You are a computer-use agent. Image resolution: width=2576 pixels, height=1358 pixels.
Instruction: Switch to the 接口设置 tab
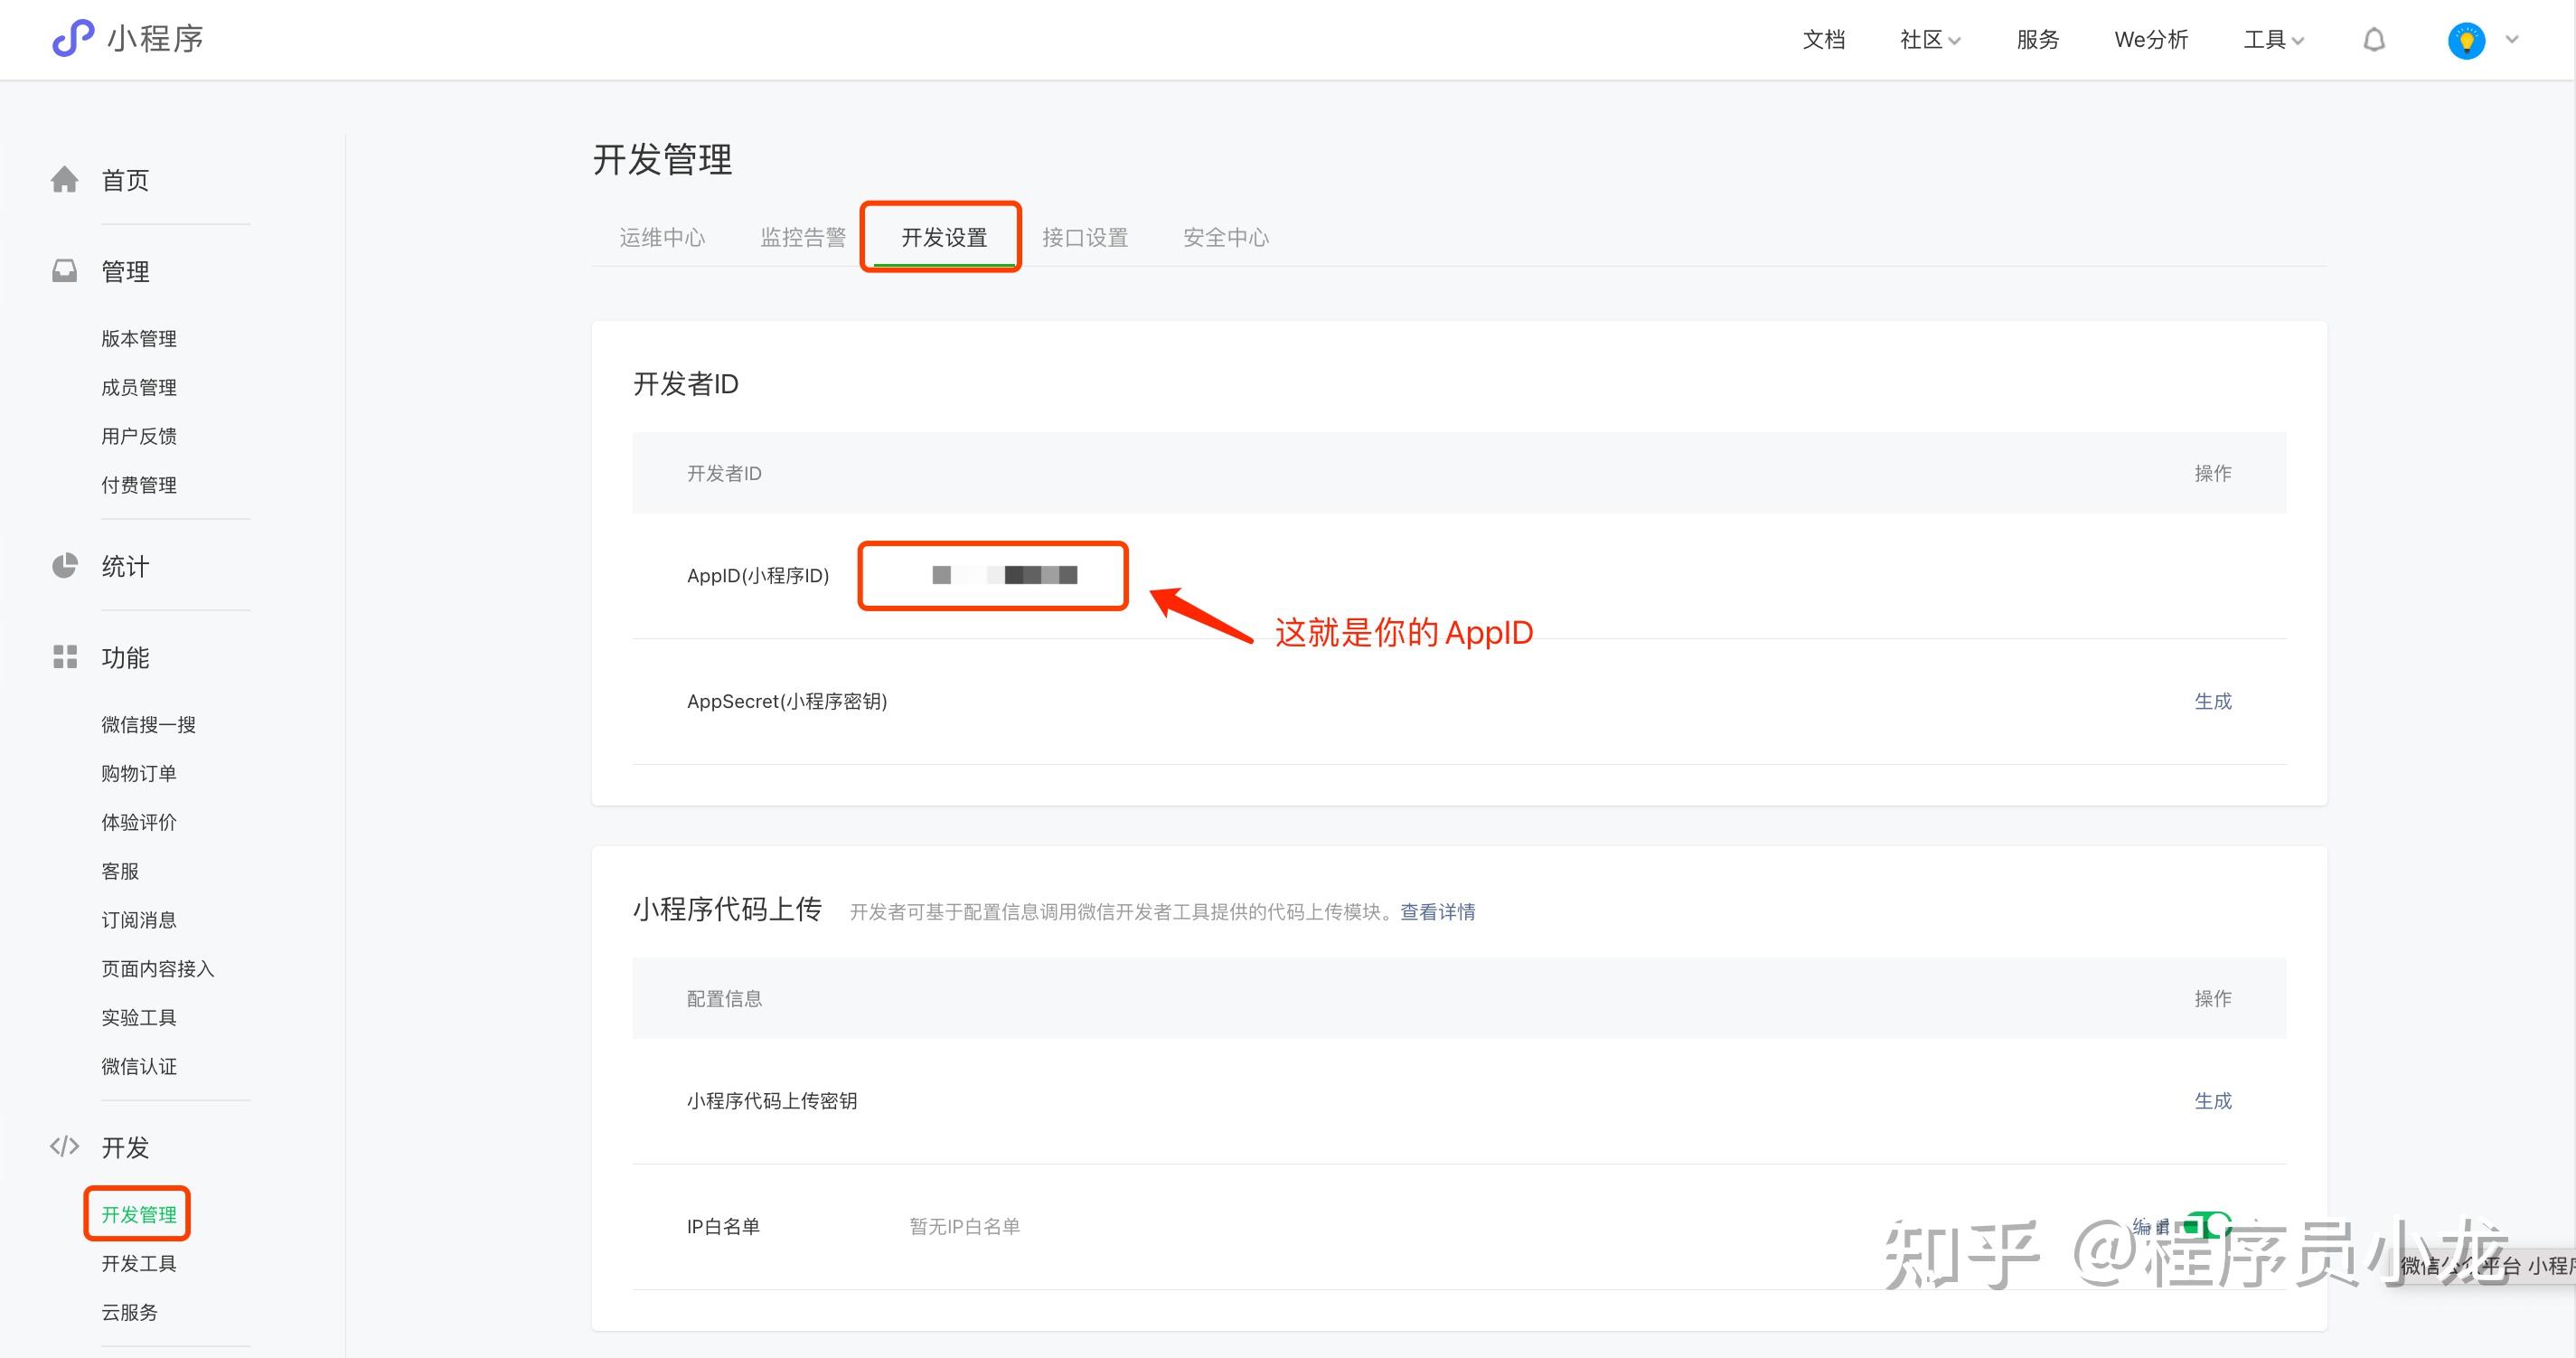click(1084, 237)
